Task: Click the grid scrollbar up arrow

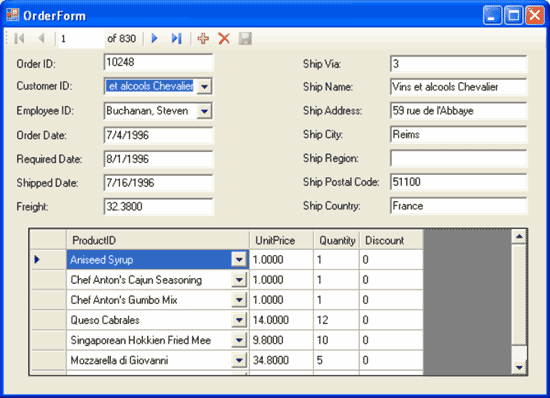Action: click(x=519, y=237)
